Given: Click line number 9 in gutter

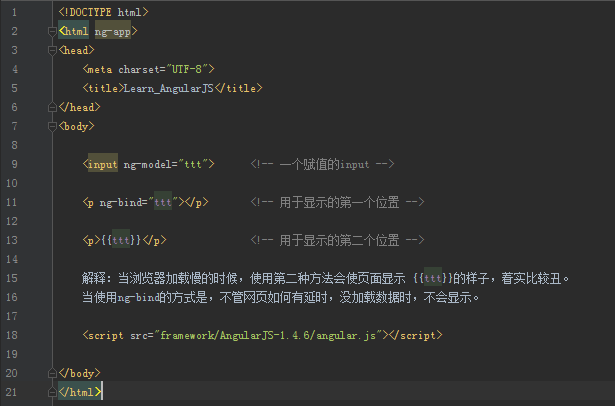Looking at the screenshot, I should point(14,164).
